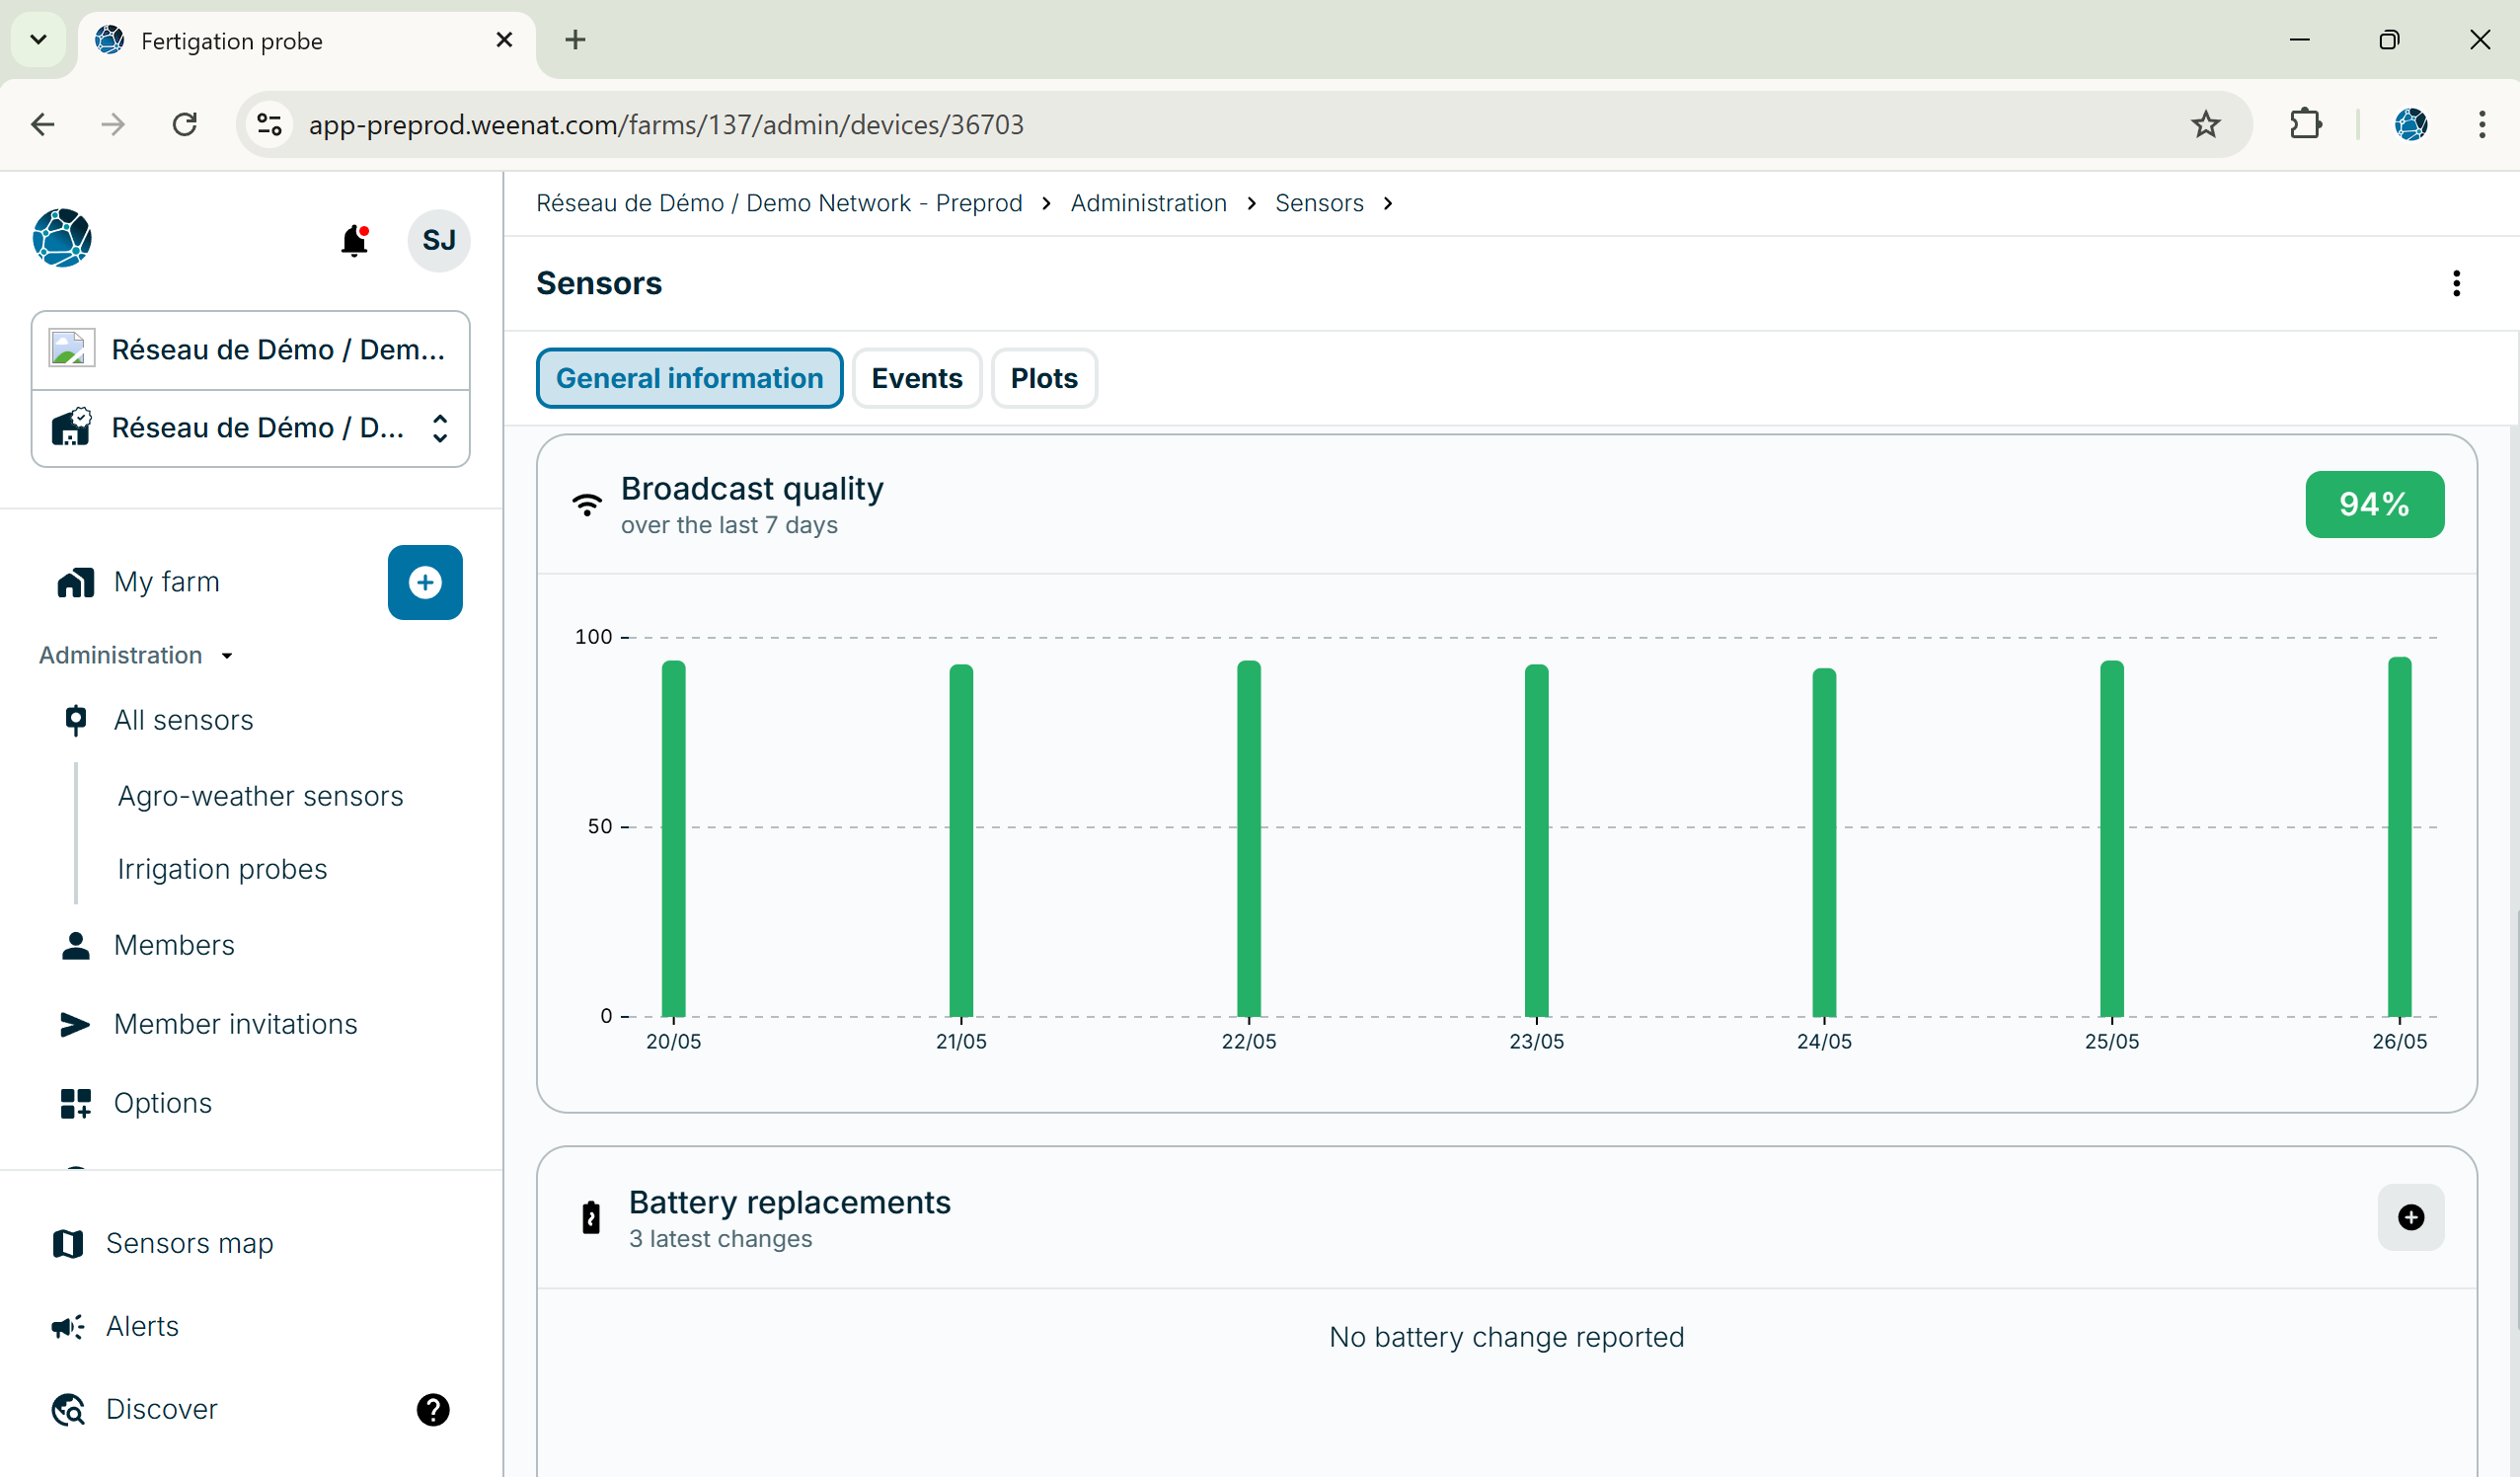The image size is (2520, 1477).
Task: Select the Fertigation probe browser tab
Action: pos(305,41)
